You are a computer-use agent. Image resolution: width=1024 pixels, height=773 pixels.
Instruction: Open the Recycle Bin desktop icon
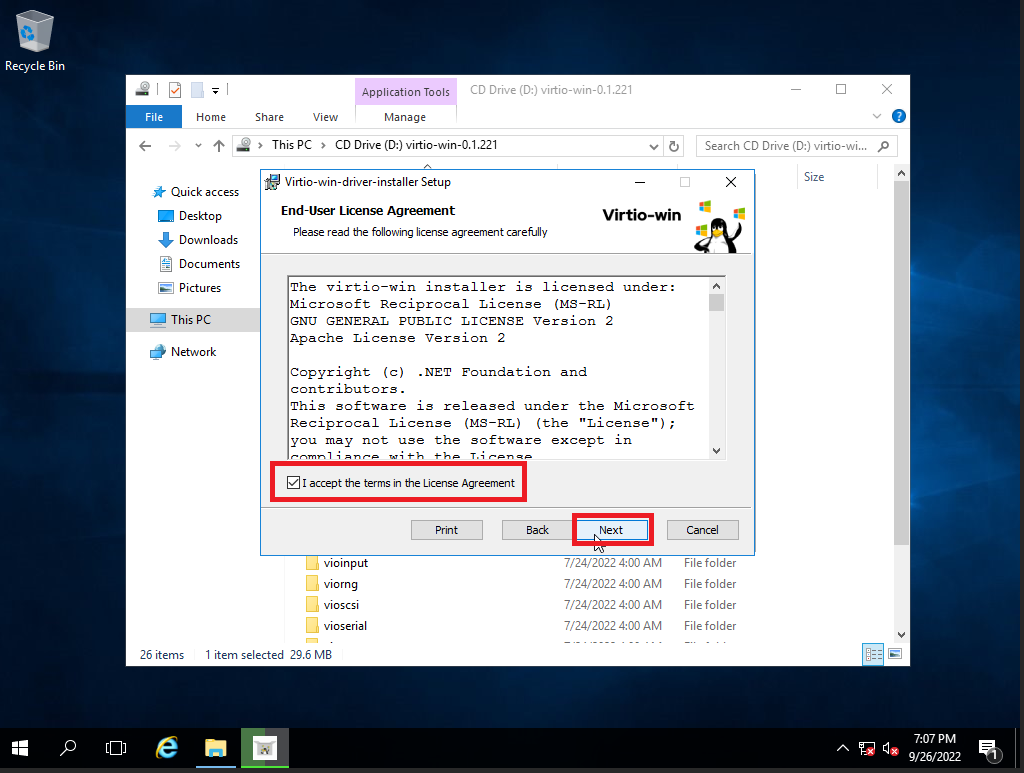click(35, 40)
